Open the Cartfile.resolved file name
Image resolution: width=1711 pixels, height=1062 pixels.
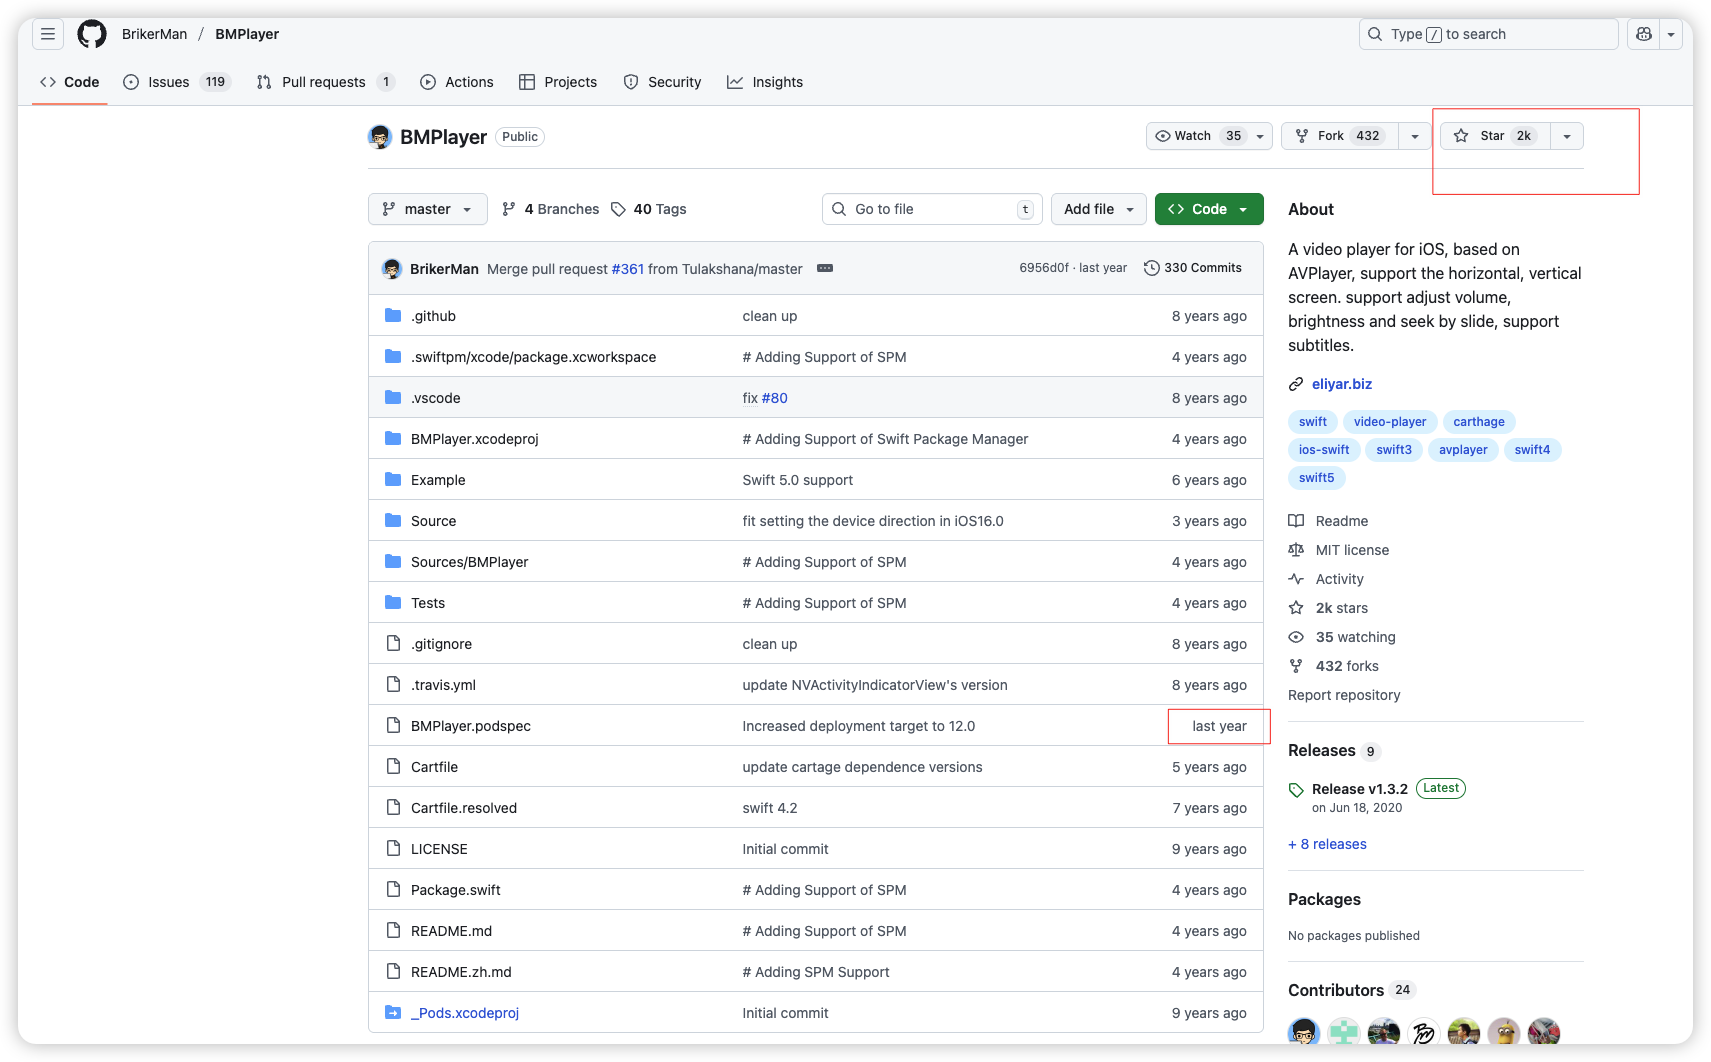coord(464,808)
